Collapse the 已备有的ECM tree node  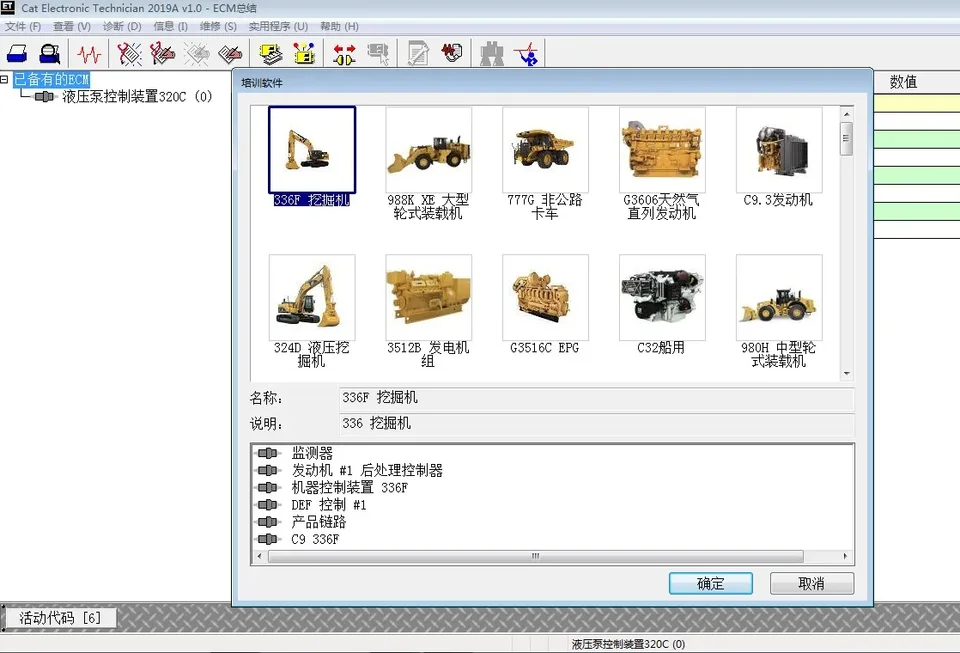click(x=4, y=79)
